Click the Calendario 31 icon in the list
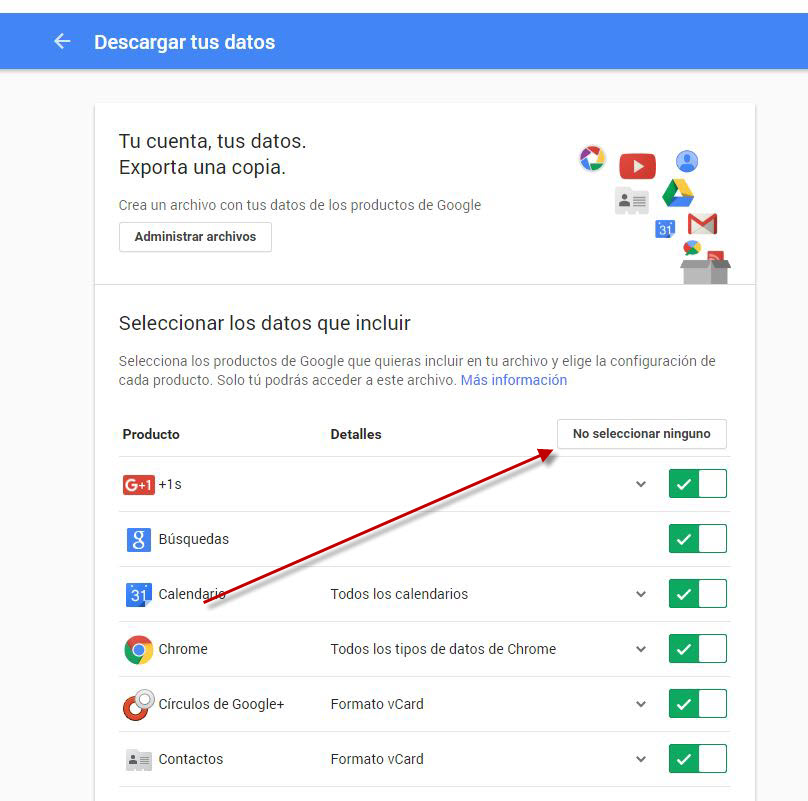Screen dimensions: 808x801 tap(139, 595)
